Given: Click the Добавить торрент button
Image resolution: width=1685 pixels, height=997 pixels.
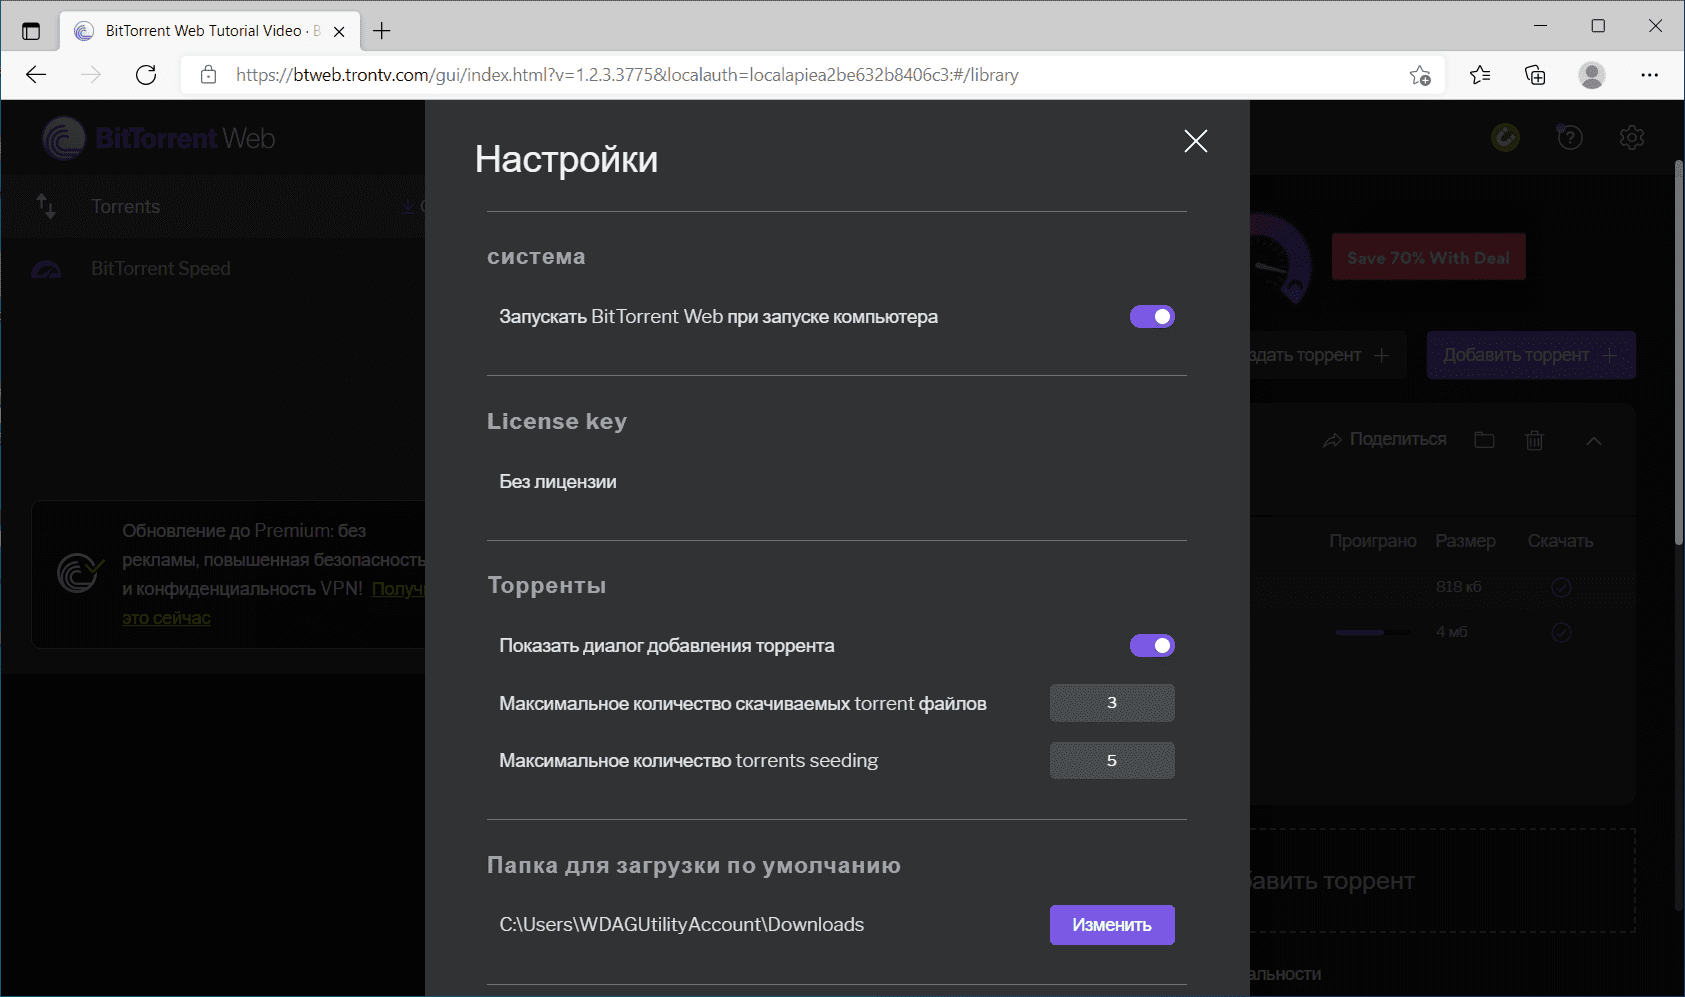Looking at the screenshot, I should click(1531, 355).
